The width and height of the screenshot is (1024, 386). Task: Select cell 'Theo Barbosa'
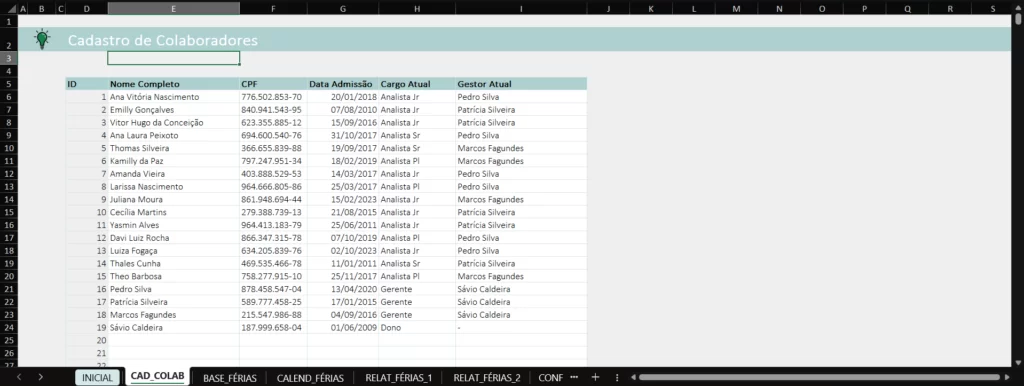tap(173, 276)
